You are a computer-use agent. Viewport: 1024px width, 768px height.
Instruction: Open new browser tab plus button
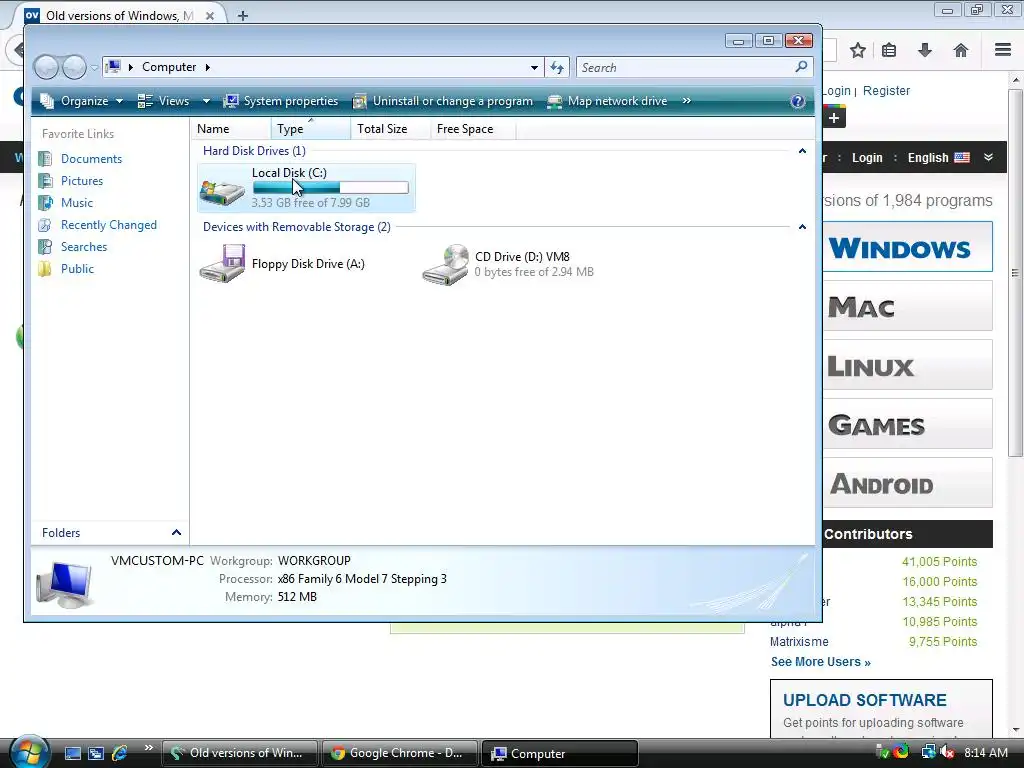point(243,16)
